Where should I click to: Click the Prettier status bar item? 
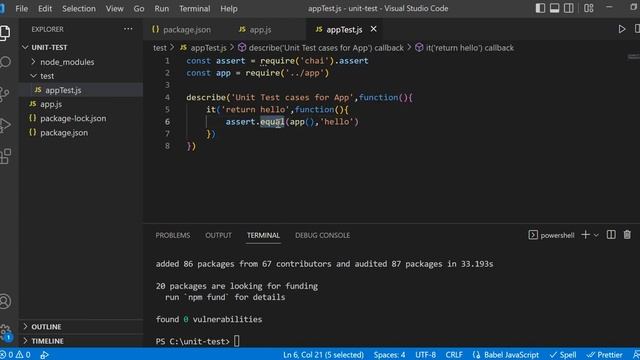tap(605, 355)
